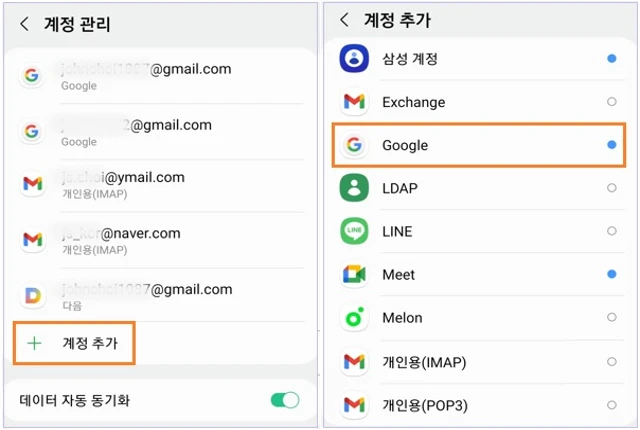Open the first @gmail.com Google account
This screenshot has width=640, height=430.
tap(161, 76)
